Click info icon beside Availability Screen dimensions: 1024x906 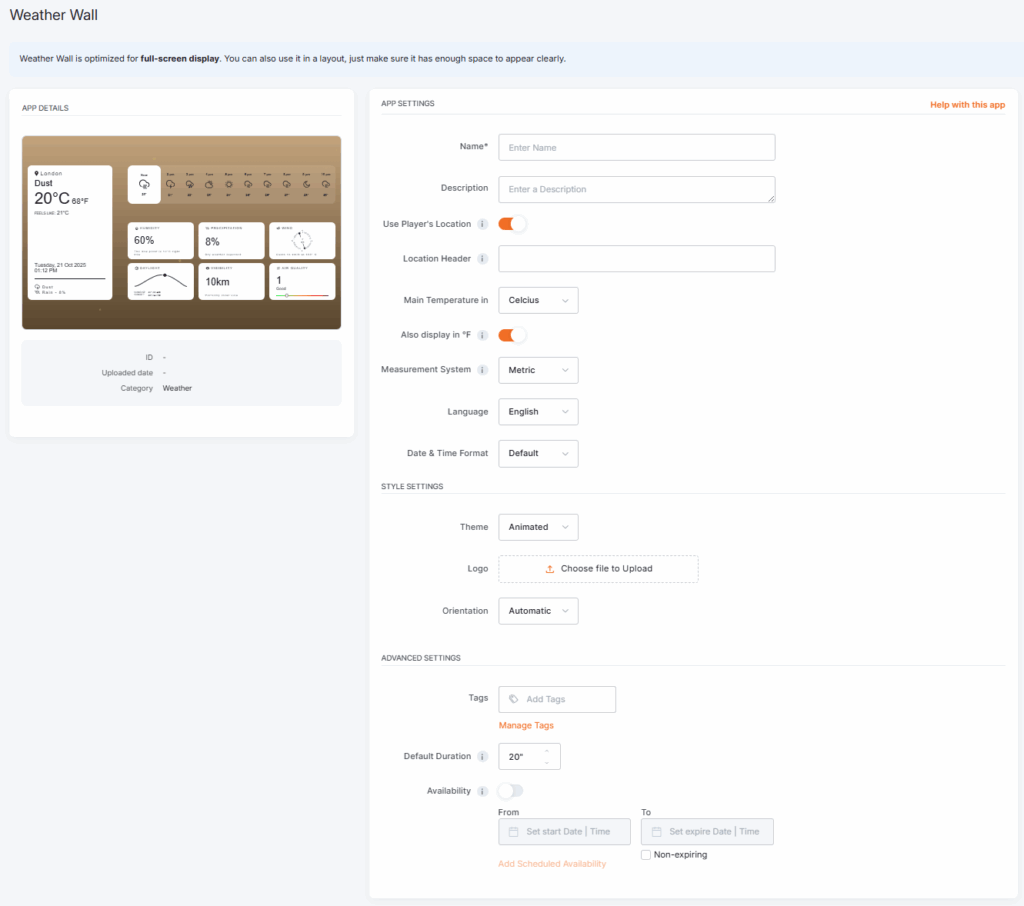tap(483, 791)
